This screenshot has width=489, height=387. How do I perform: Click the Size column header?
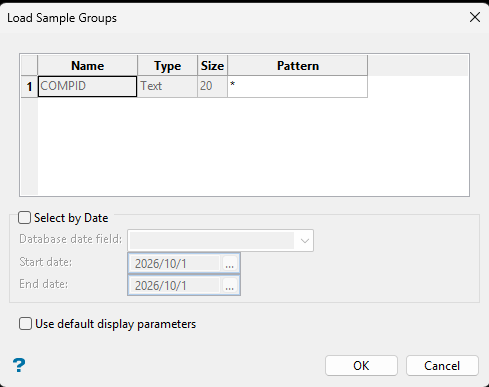[x=212, y=66]
